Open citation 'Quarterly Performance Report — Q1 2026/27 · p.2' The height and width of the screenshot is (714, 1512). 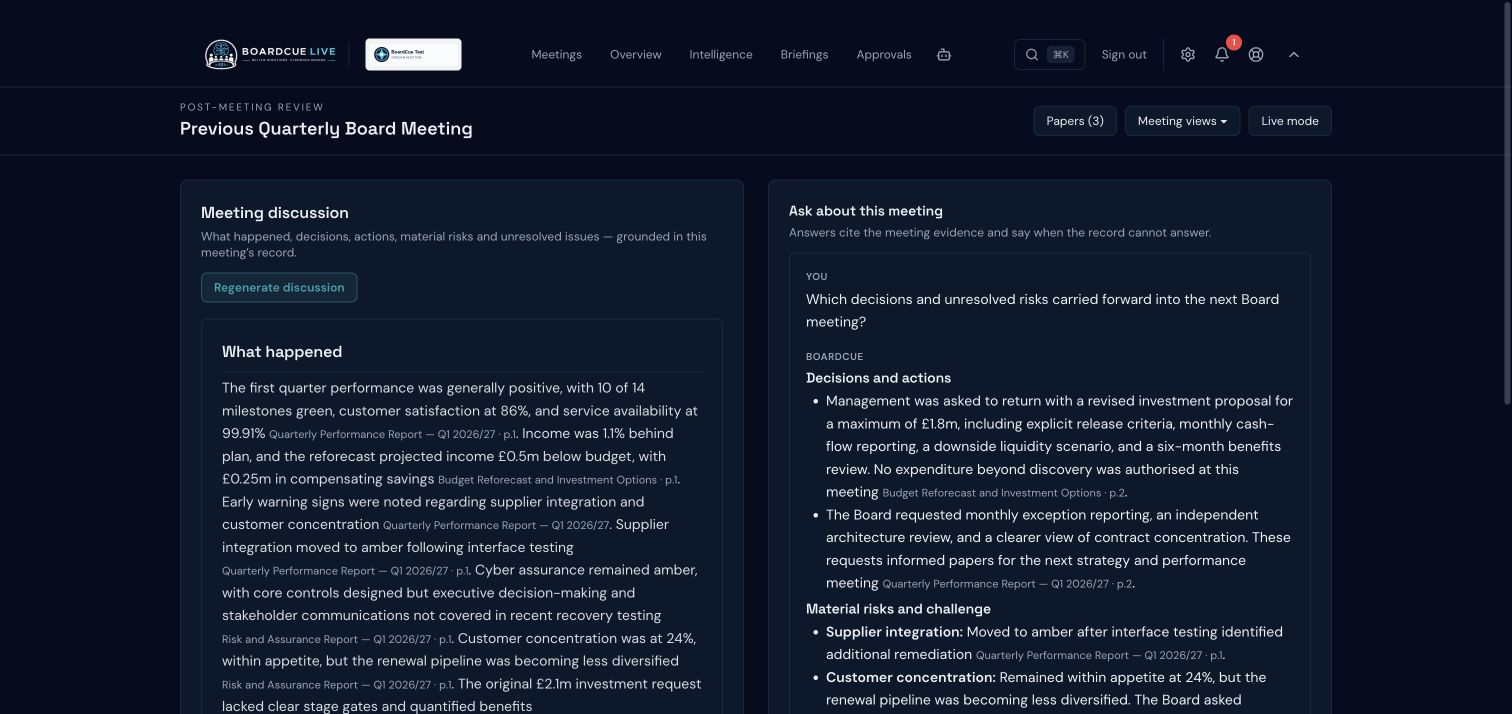(1008, 584)
